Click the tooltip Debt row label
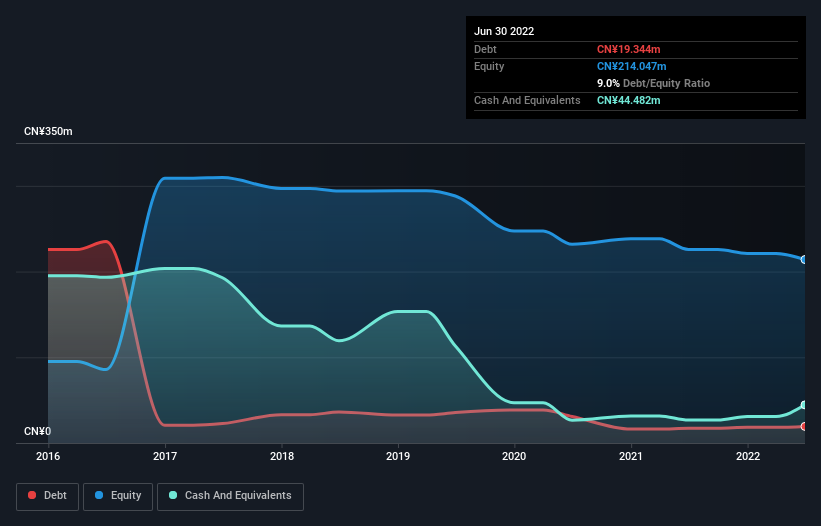The width and height of the screenshot is (821, 526). click(x=485, y=49)
